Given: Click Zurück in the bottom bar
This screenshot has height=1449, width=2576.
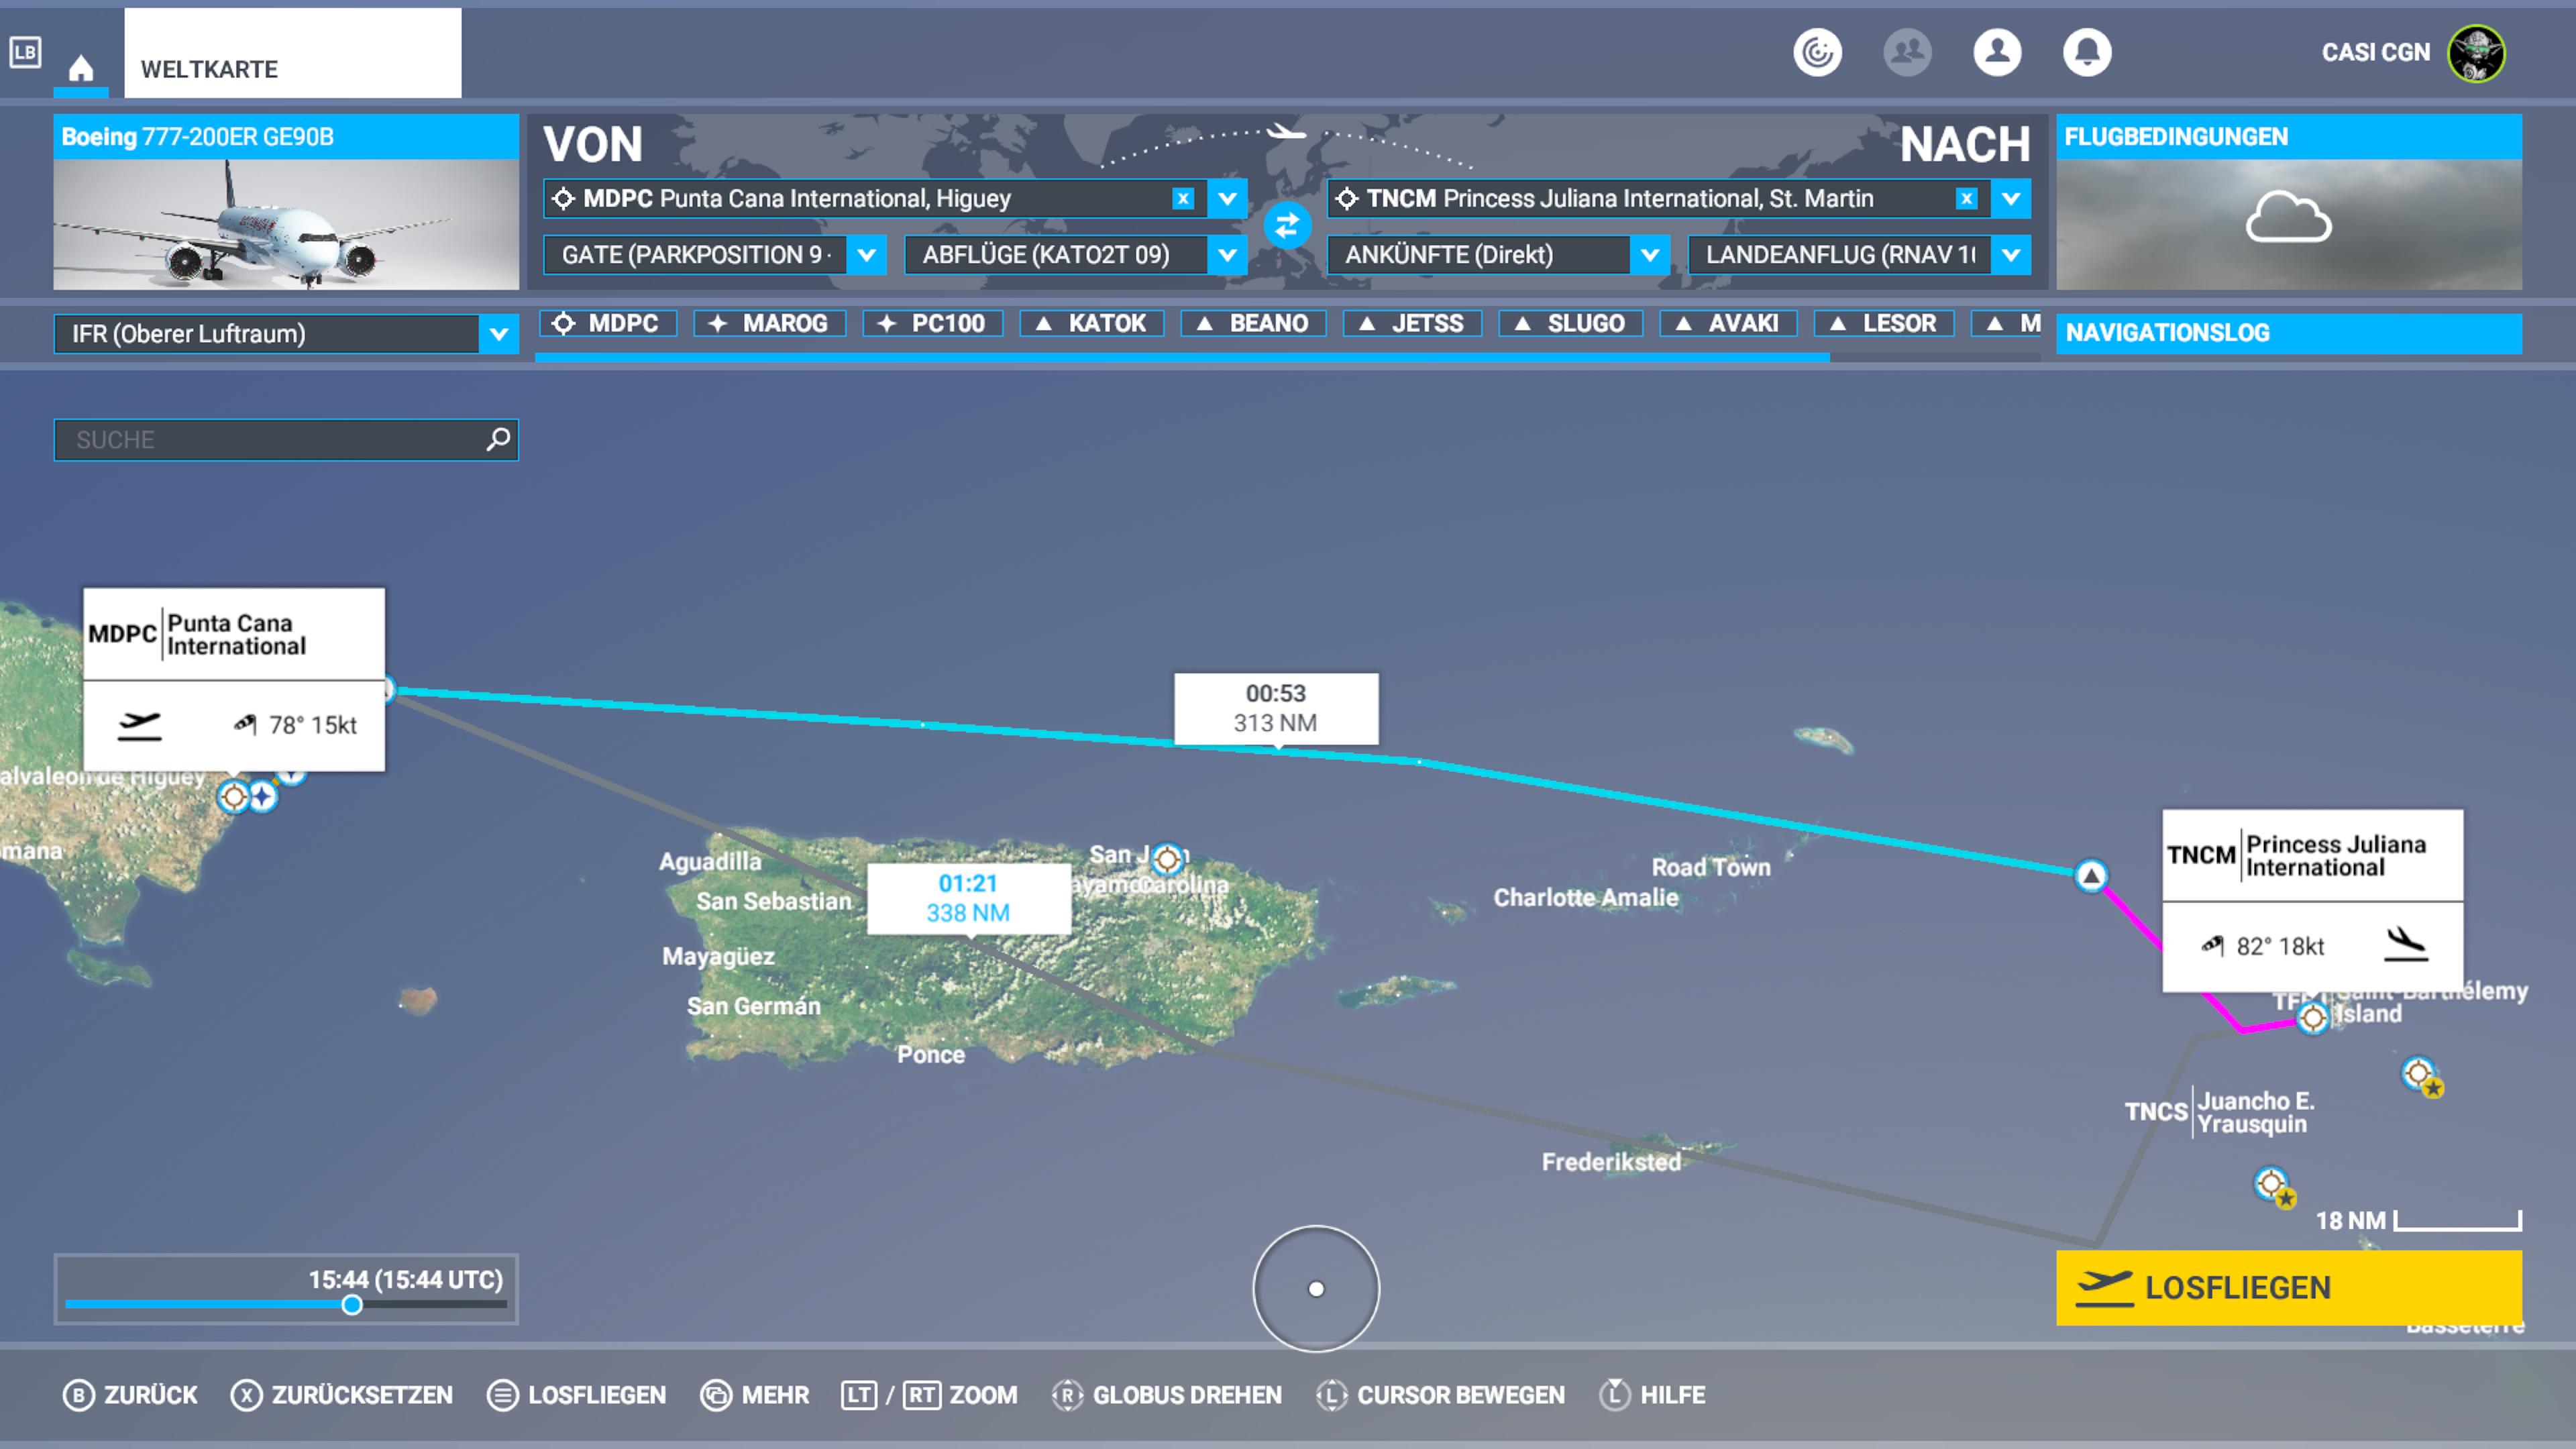Looking at the screenshot, I should (x=130, y=1394).
